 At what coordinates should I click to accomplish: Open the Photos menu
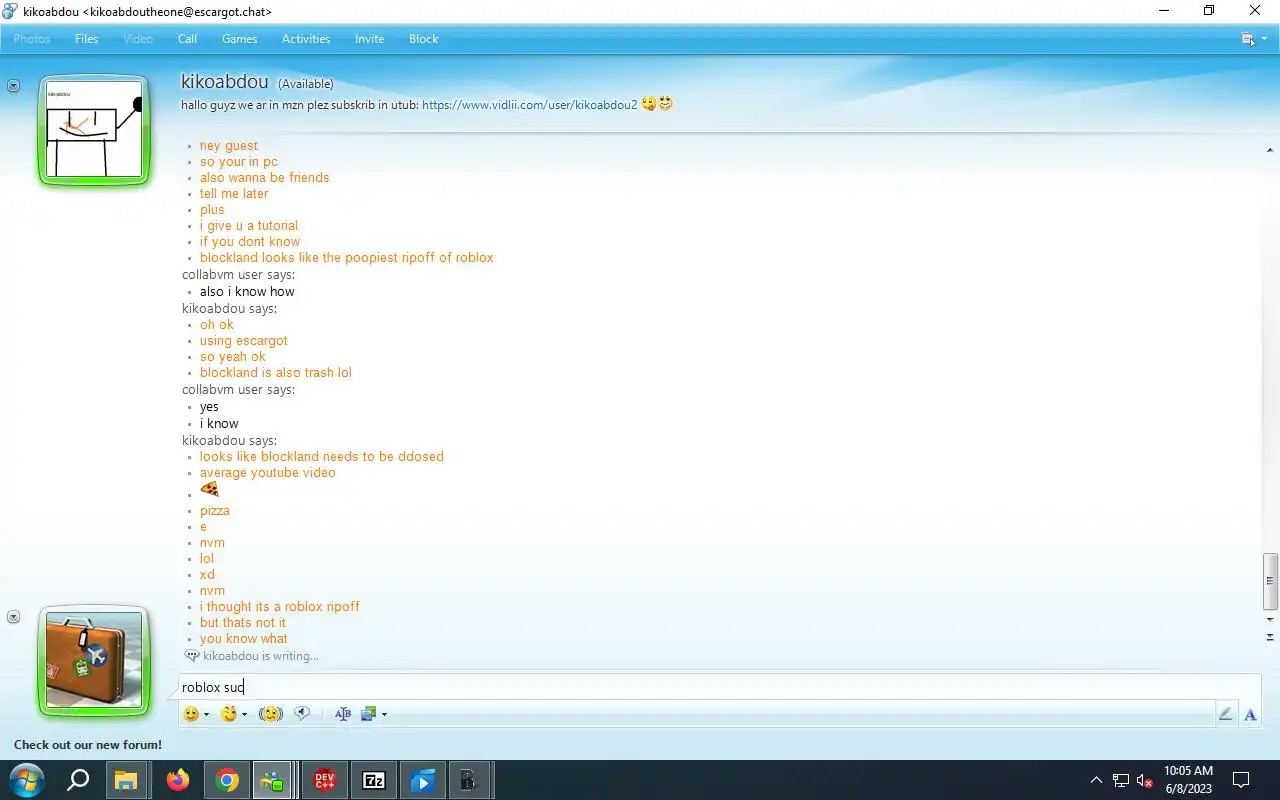coord(31,39)
